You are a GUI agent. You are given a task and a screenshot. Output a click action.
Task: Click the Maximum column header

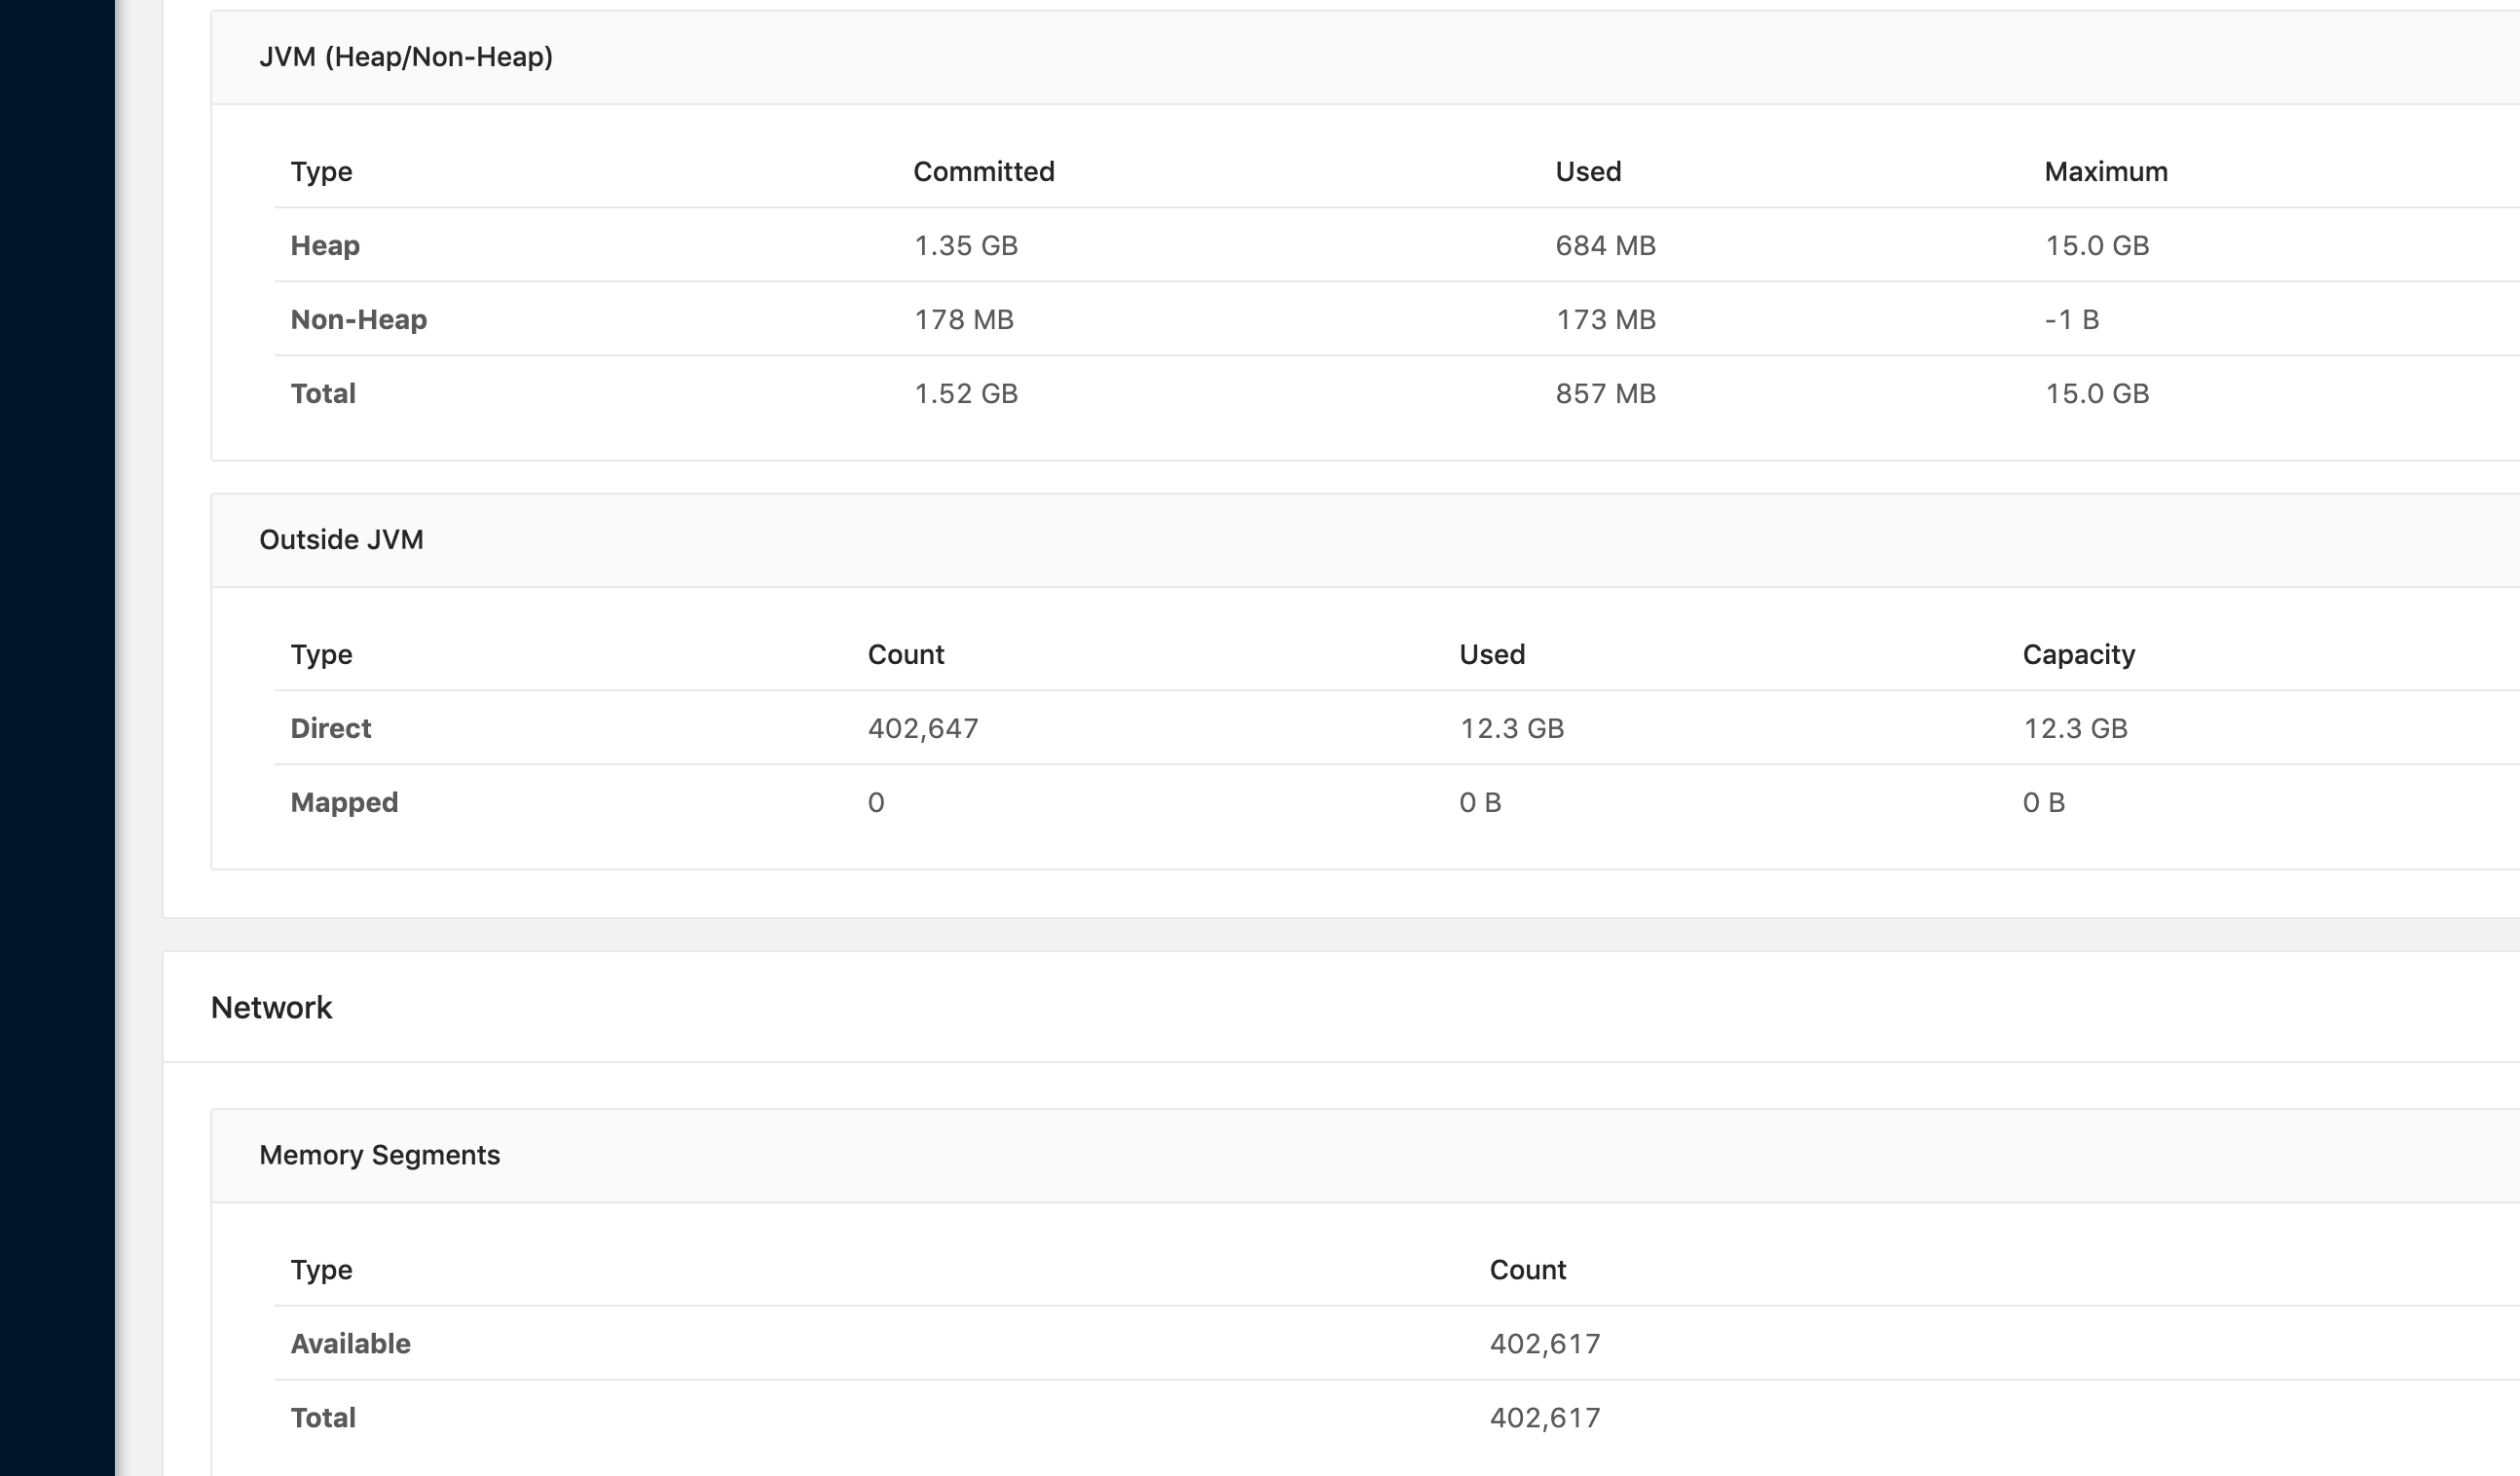pos(2105,171)
